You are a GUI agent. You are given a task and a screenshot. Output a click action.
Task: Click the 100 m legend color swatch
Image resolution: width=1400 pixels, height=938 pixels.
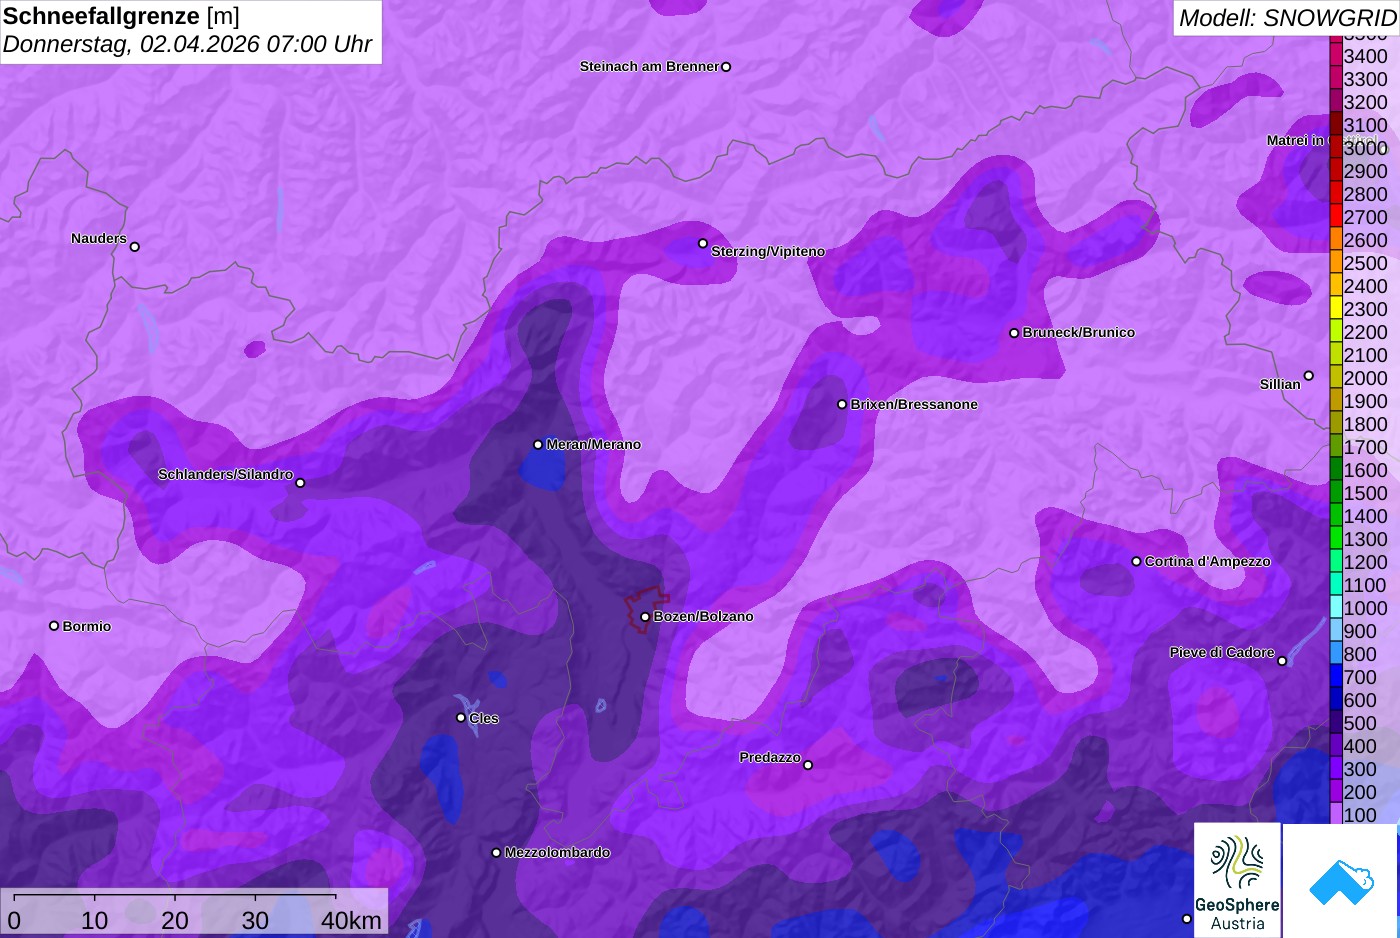pos(1335,814)
